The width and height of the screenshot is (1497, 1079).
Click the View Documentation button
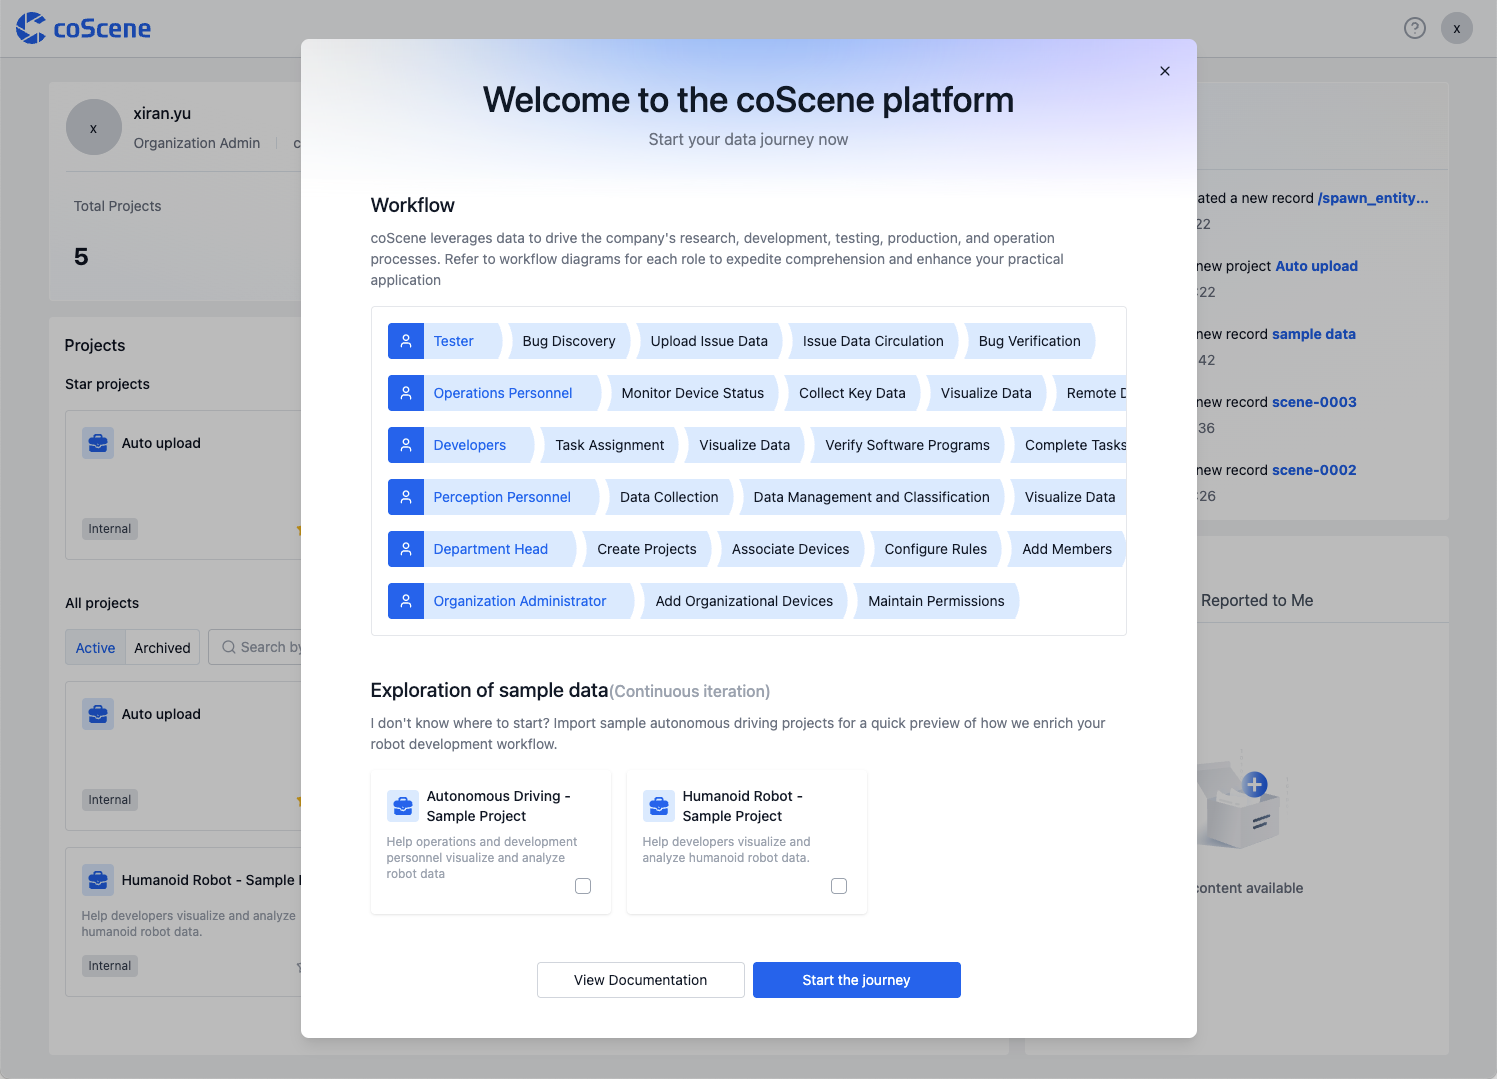pos(641,980)
